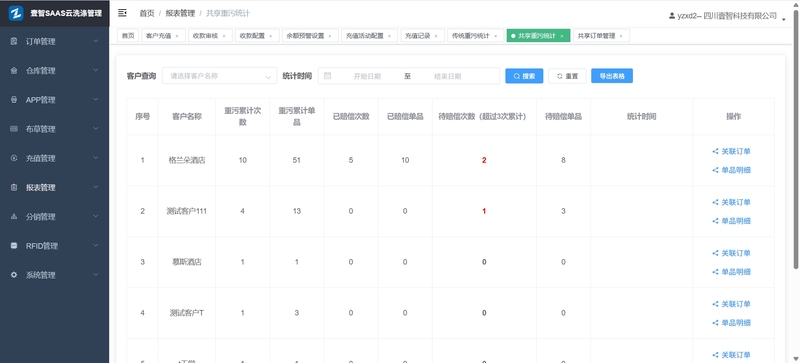Image resolution: width=800 pixels, height=363 pixels.
Task: Open 关联订单 for 测试客户111
Action: [x=732, y=202]
